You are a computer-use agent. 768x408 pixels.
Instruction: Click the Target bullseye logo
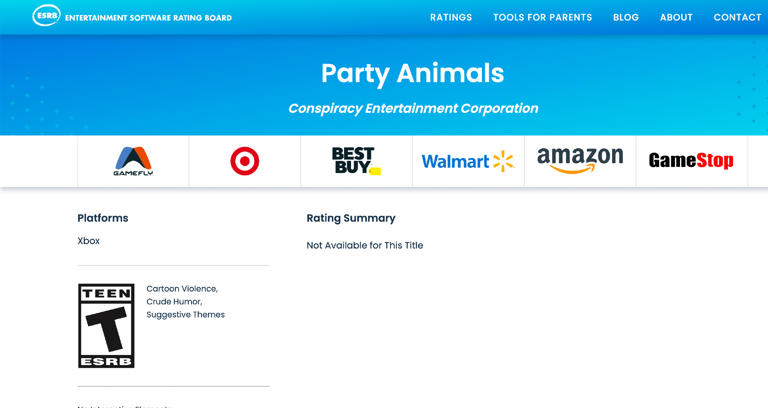click(245, 161)
